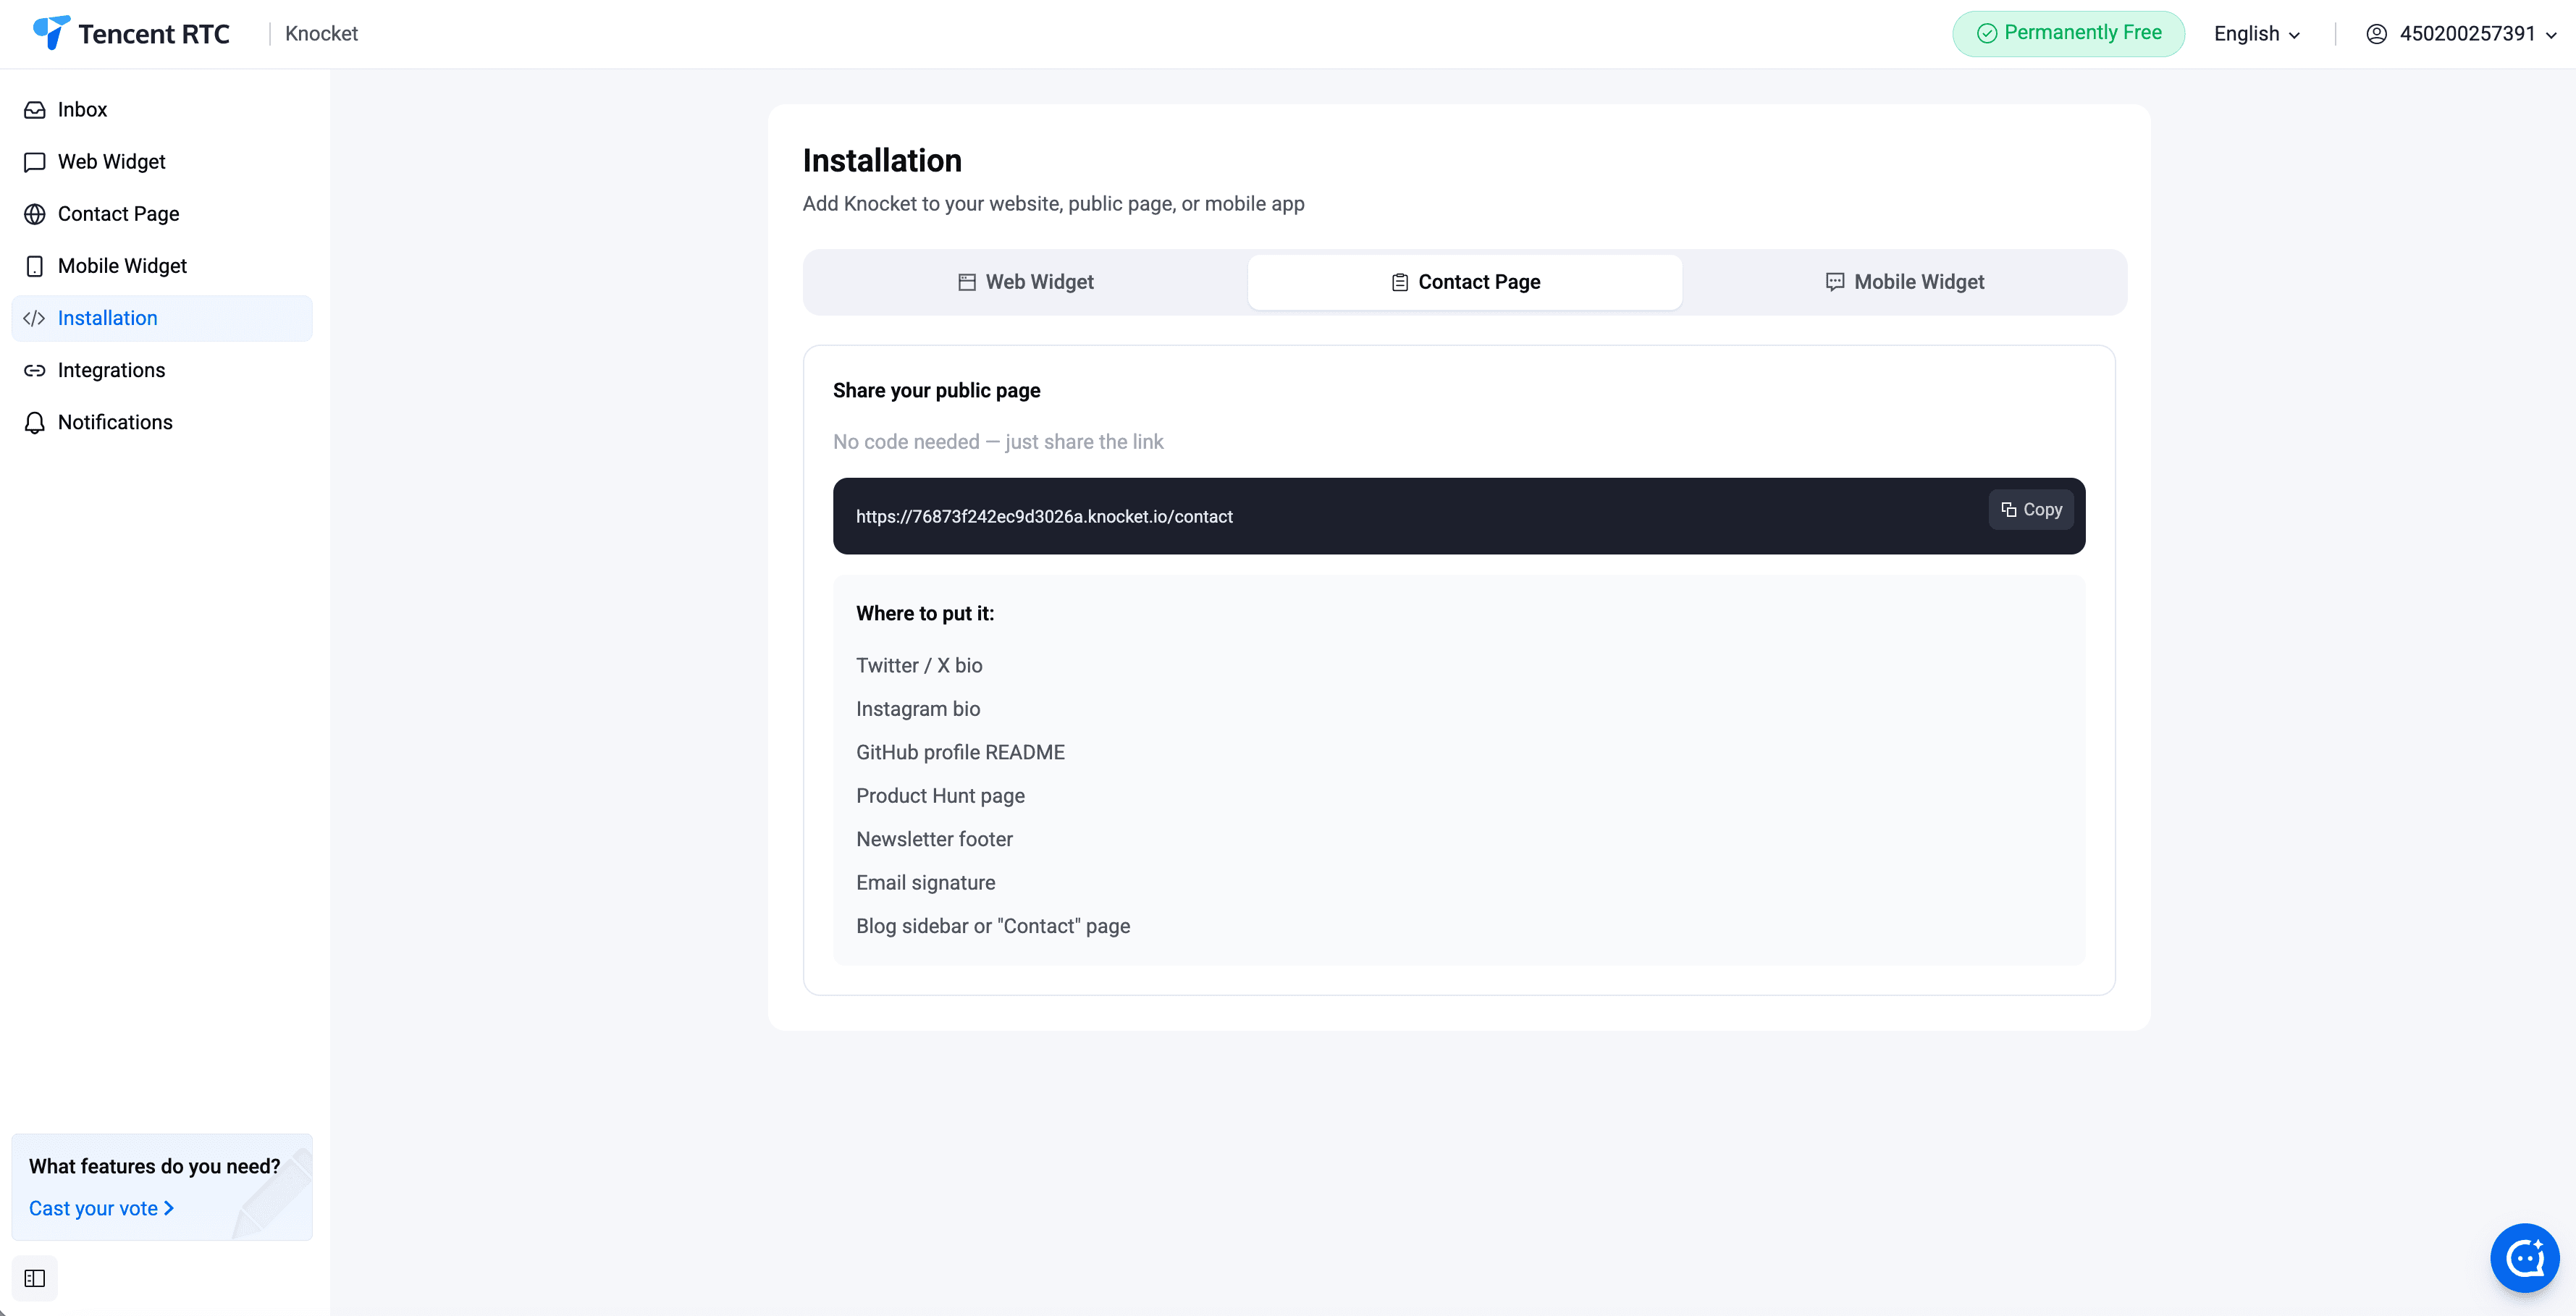The width and height of the screenshot is (2576, 1316).
Task: Click the Tencent RTC logo icon
Action: pyautogui.click(x=51, y=33)
